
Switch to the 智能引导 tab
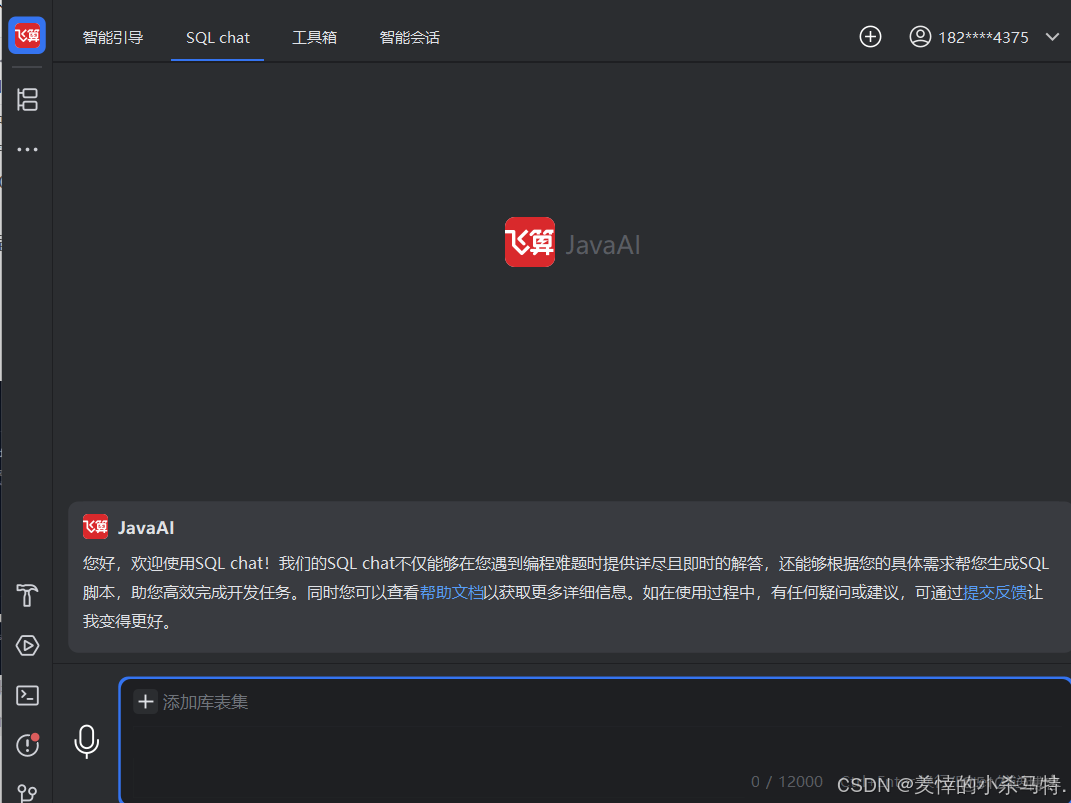click(113, 36)
